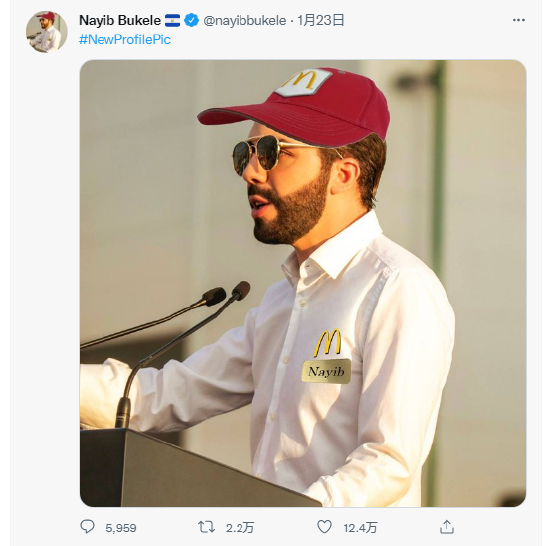Click the 2.2万 retweet count

click(240, 528)
